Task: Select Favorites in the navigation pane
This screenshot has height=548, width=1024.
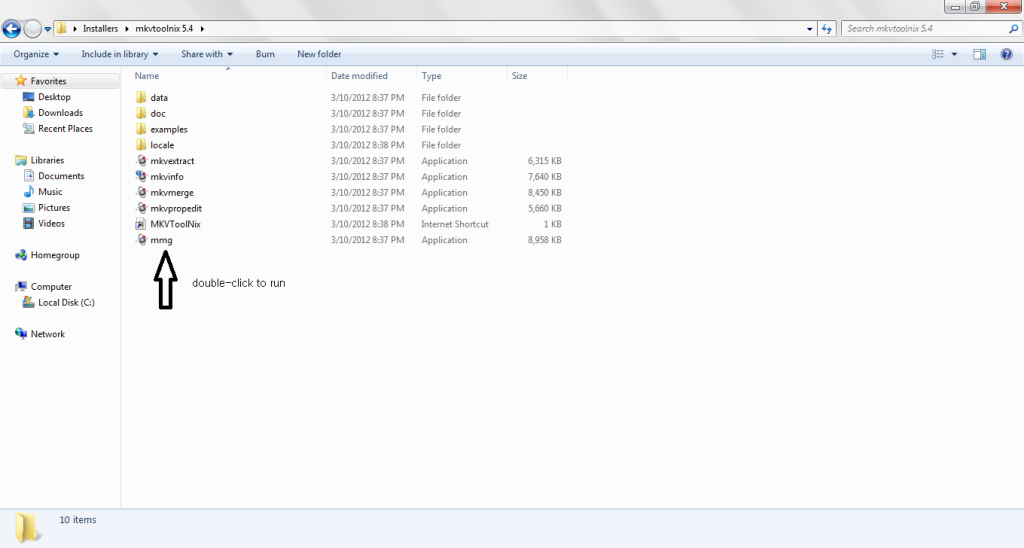Action: click(x=48, y=81)
